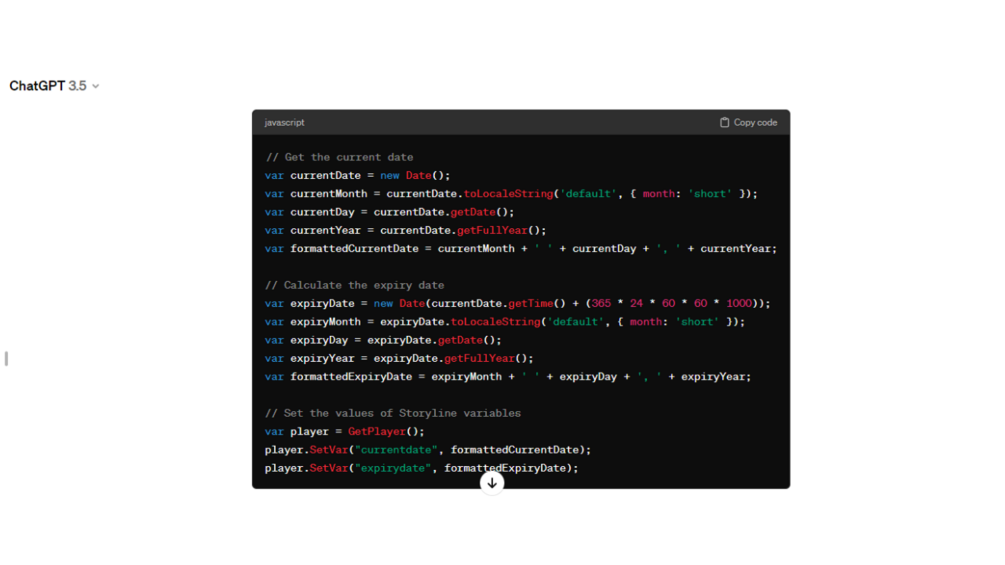Click the line starting 'var currentYear'
This screenshot has width=1005, height=565.
[x=406, y=230]
